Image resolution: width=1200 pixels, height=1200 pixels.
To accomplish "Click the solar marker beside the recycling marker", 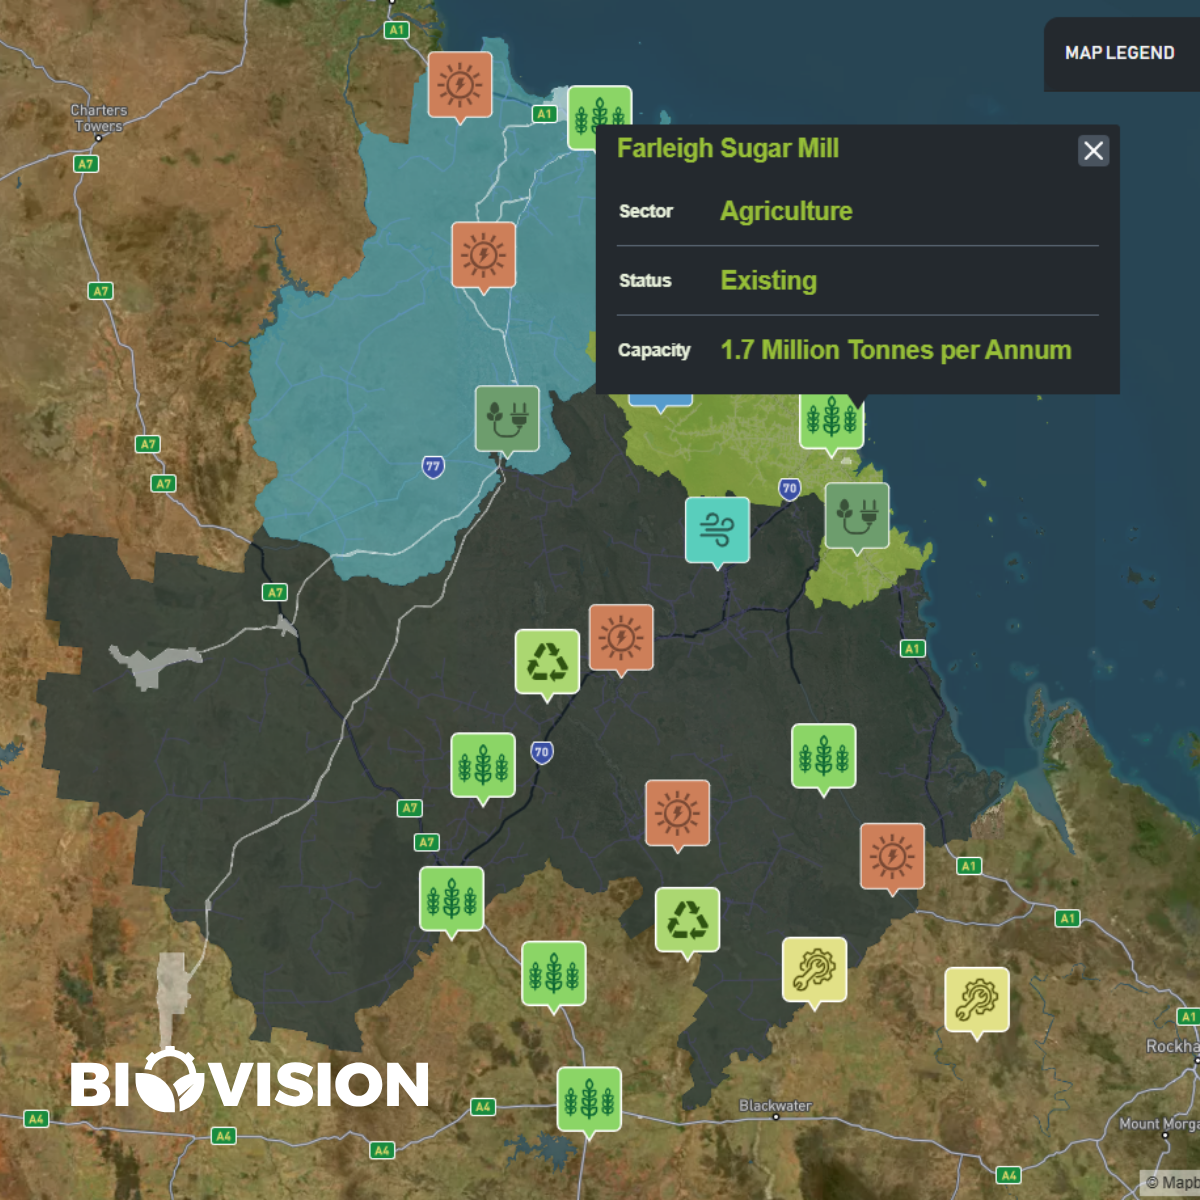I will (x=621, y=636).
